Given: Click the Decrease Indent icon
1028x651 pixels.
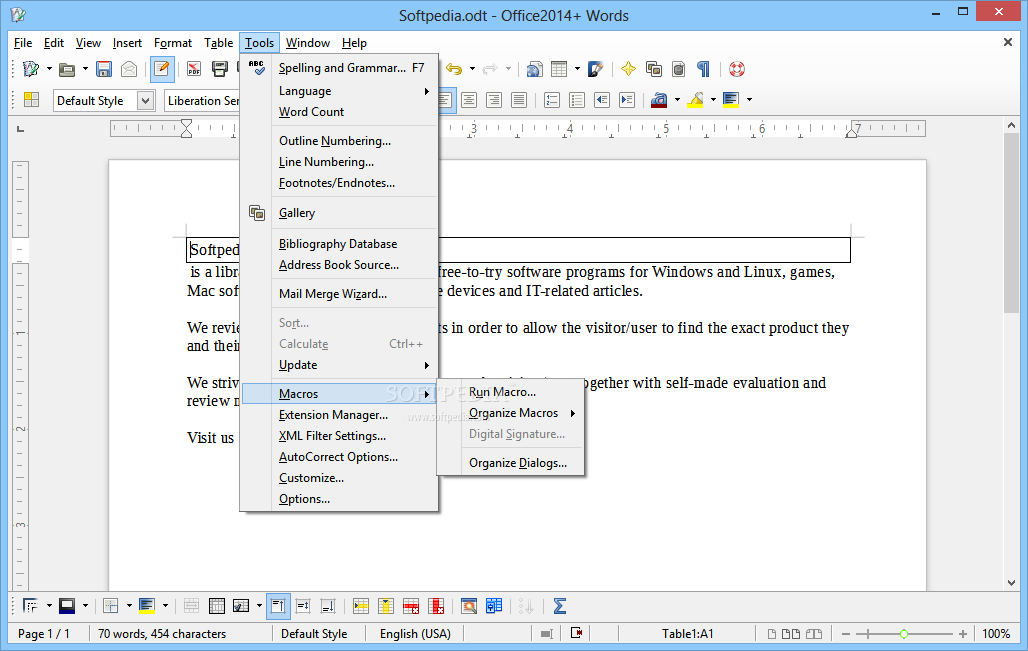Looking at the screenshot, I should point(602,100).
